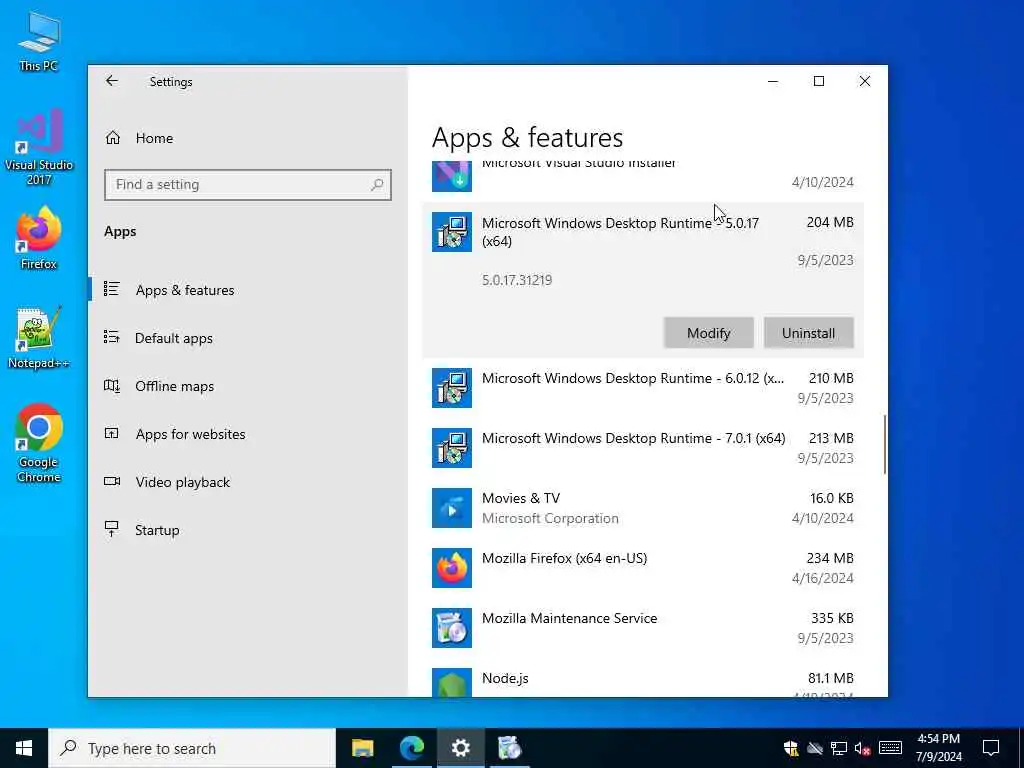The height and width of the screenshot is (768, 1024).
Task: Click the Apps & features page heading
Action: point(528,138)
